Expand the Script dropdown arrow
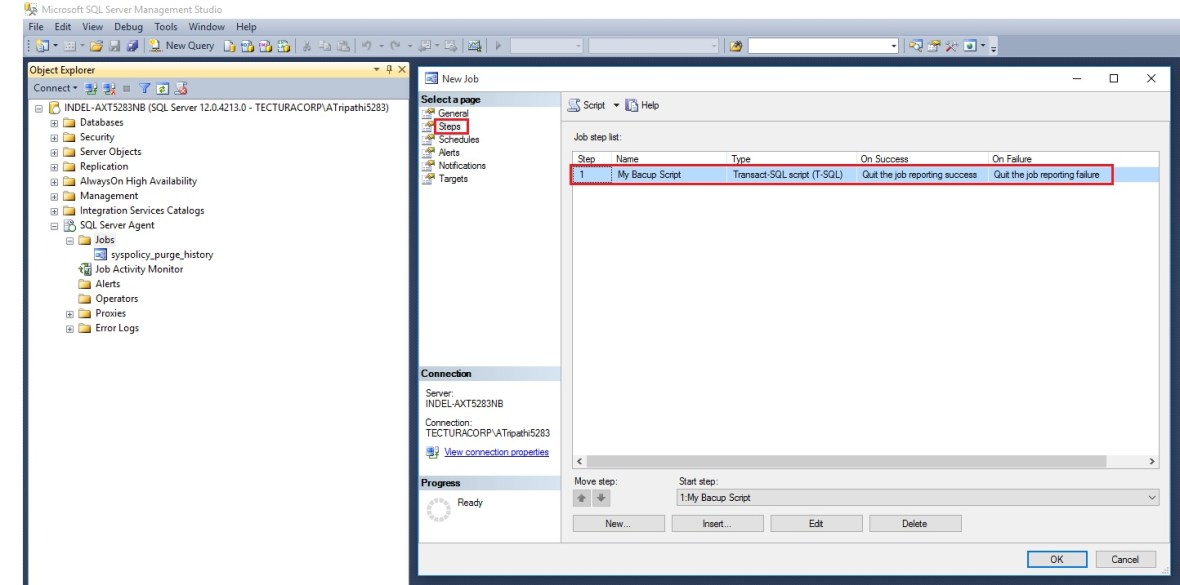Screen dimensions: 1180x585 [x=617, y=105]
